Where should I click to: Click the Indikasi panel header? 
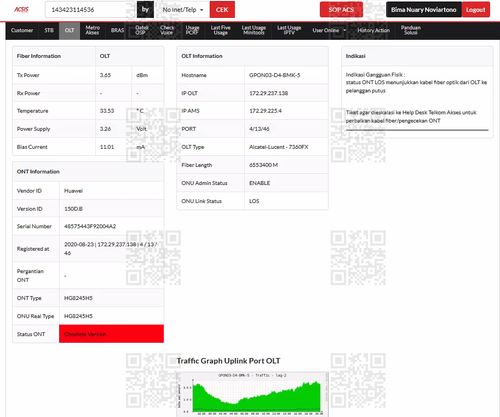point(356,56)
